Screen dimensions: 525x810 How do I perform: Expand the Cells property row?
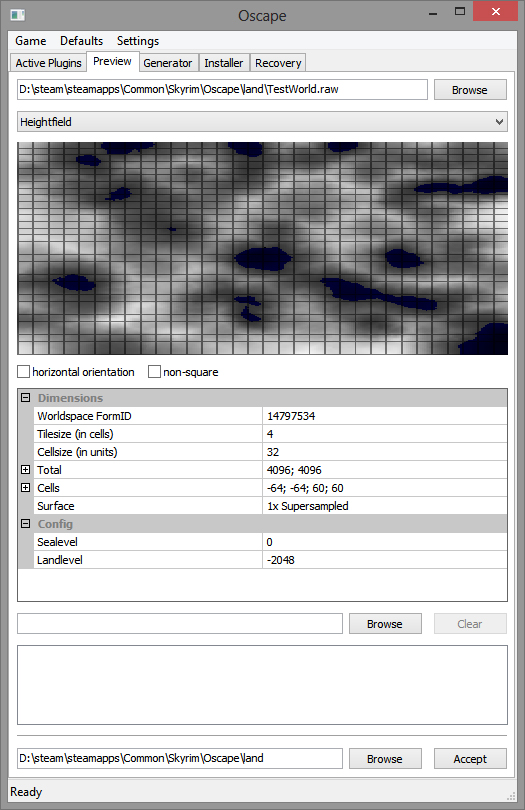25,488
